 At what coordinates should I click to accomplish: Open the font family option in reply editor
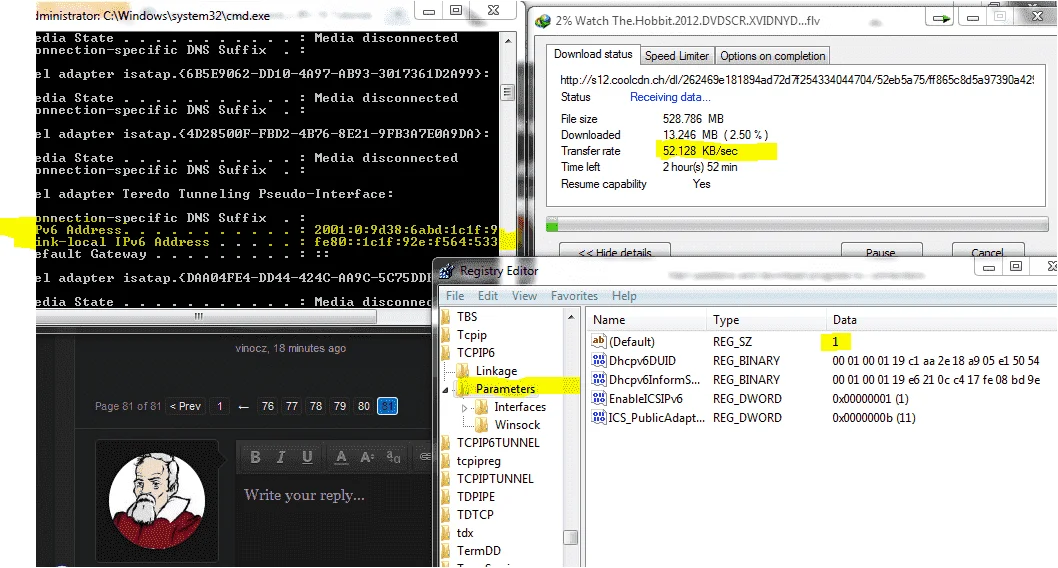(x=393, y=457)
